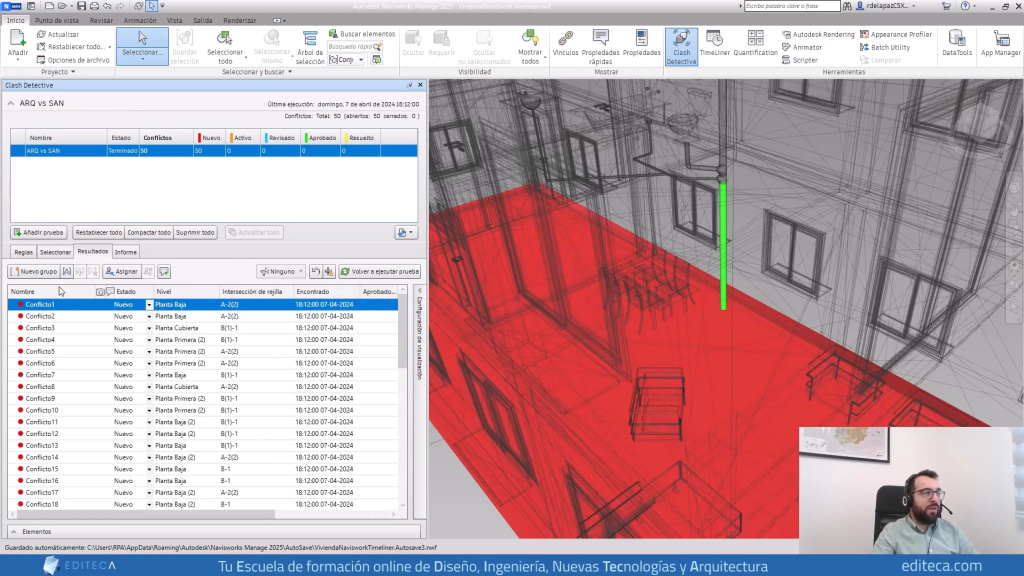Open Opciones de archivo
Image resolution: width=1024 pixels, height=576 pixels.
tap(73, 60)
